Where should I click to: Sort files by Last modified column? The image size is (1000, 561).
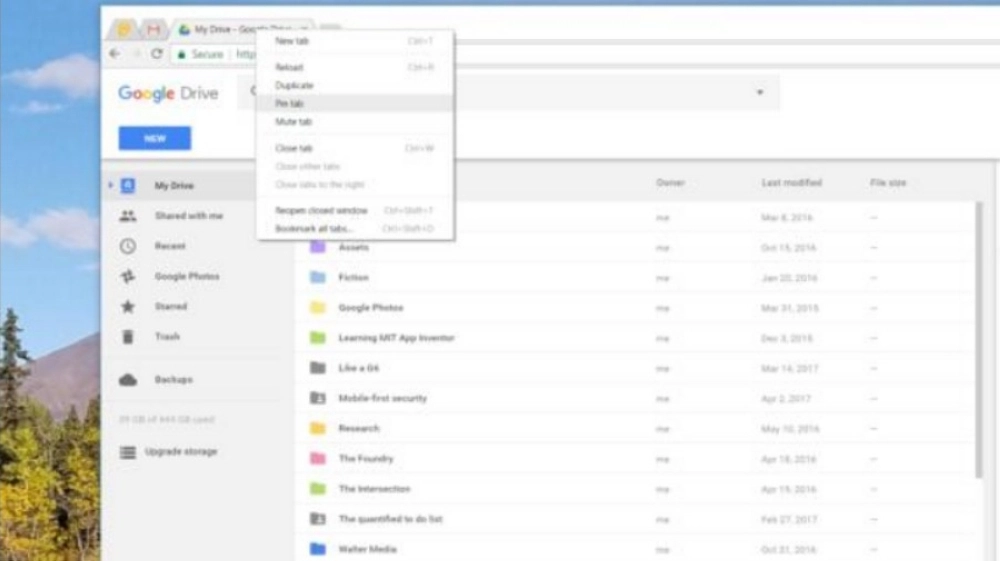coord(791,183)
